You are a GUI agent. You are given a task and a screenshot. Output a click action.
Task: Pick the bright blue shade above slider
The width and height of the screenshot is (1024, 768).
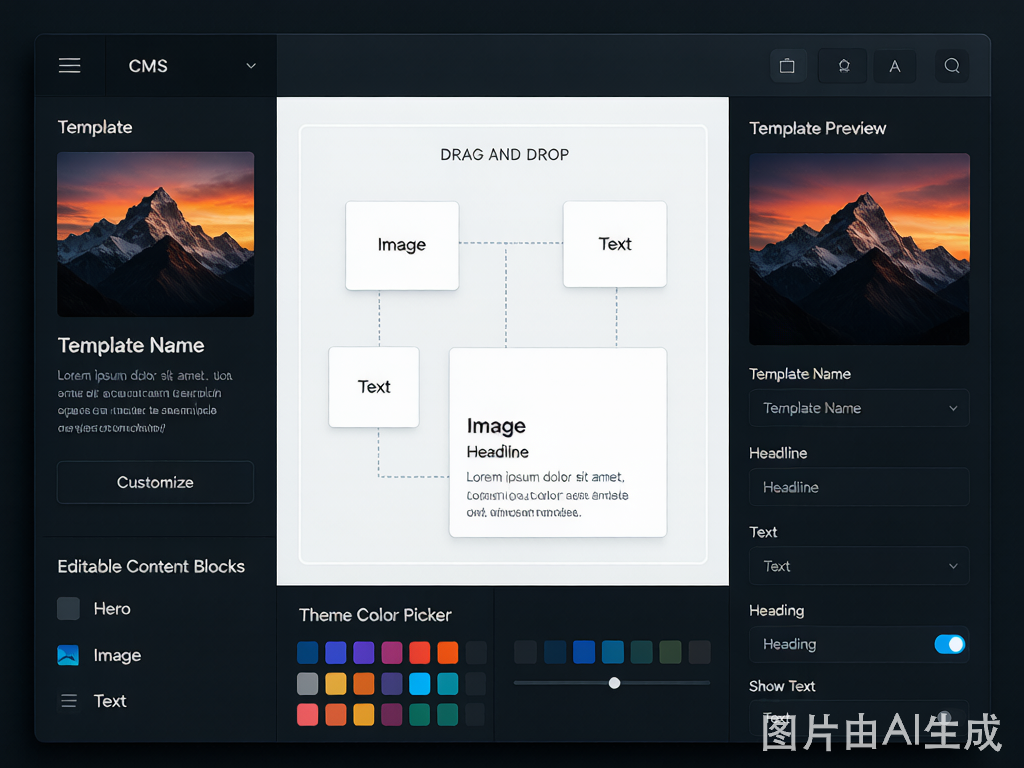tap(584, 652)
